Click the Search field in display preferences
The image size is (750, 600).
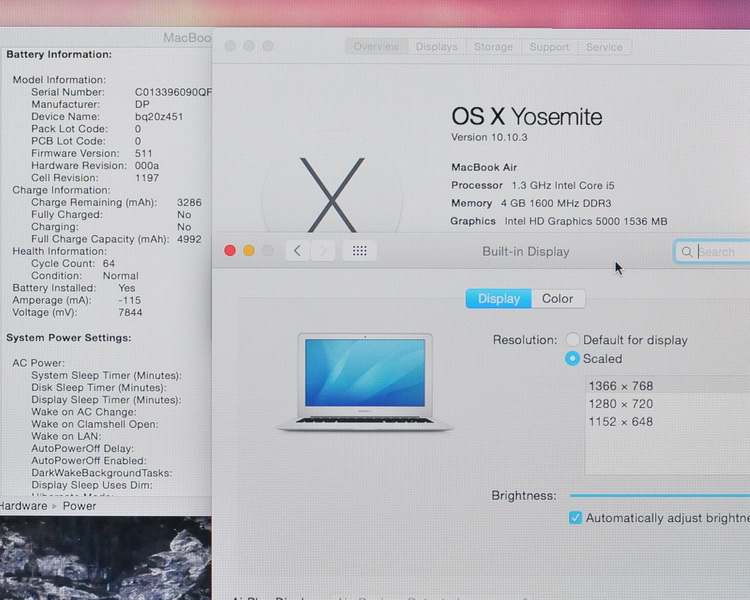click(x=712, y=252)
